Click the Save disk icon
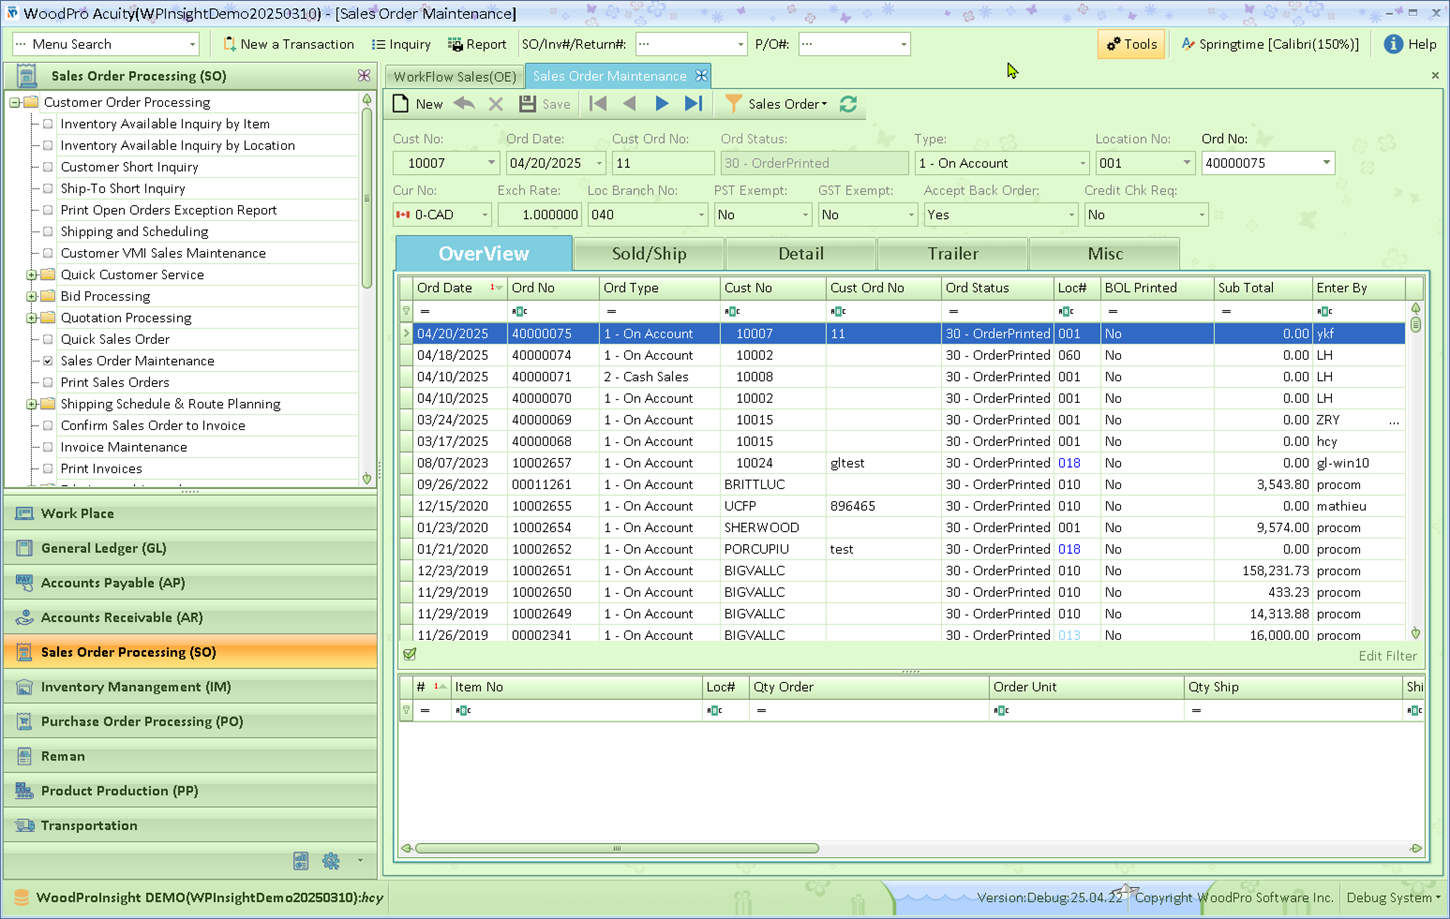Screen dimensions: 1450x919 pyautogui.click(x=528, y=104)
